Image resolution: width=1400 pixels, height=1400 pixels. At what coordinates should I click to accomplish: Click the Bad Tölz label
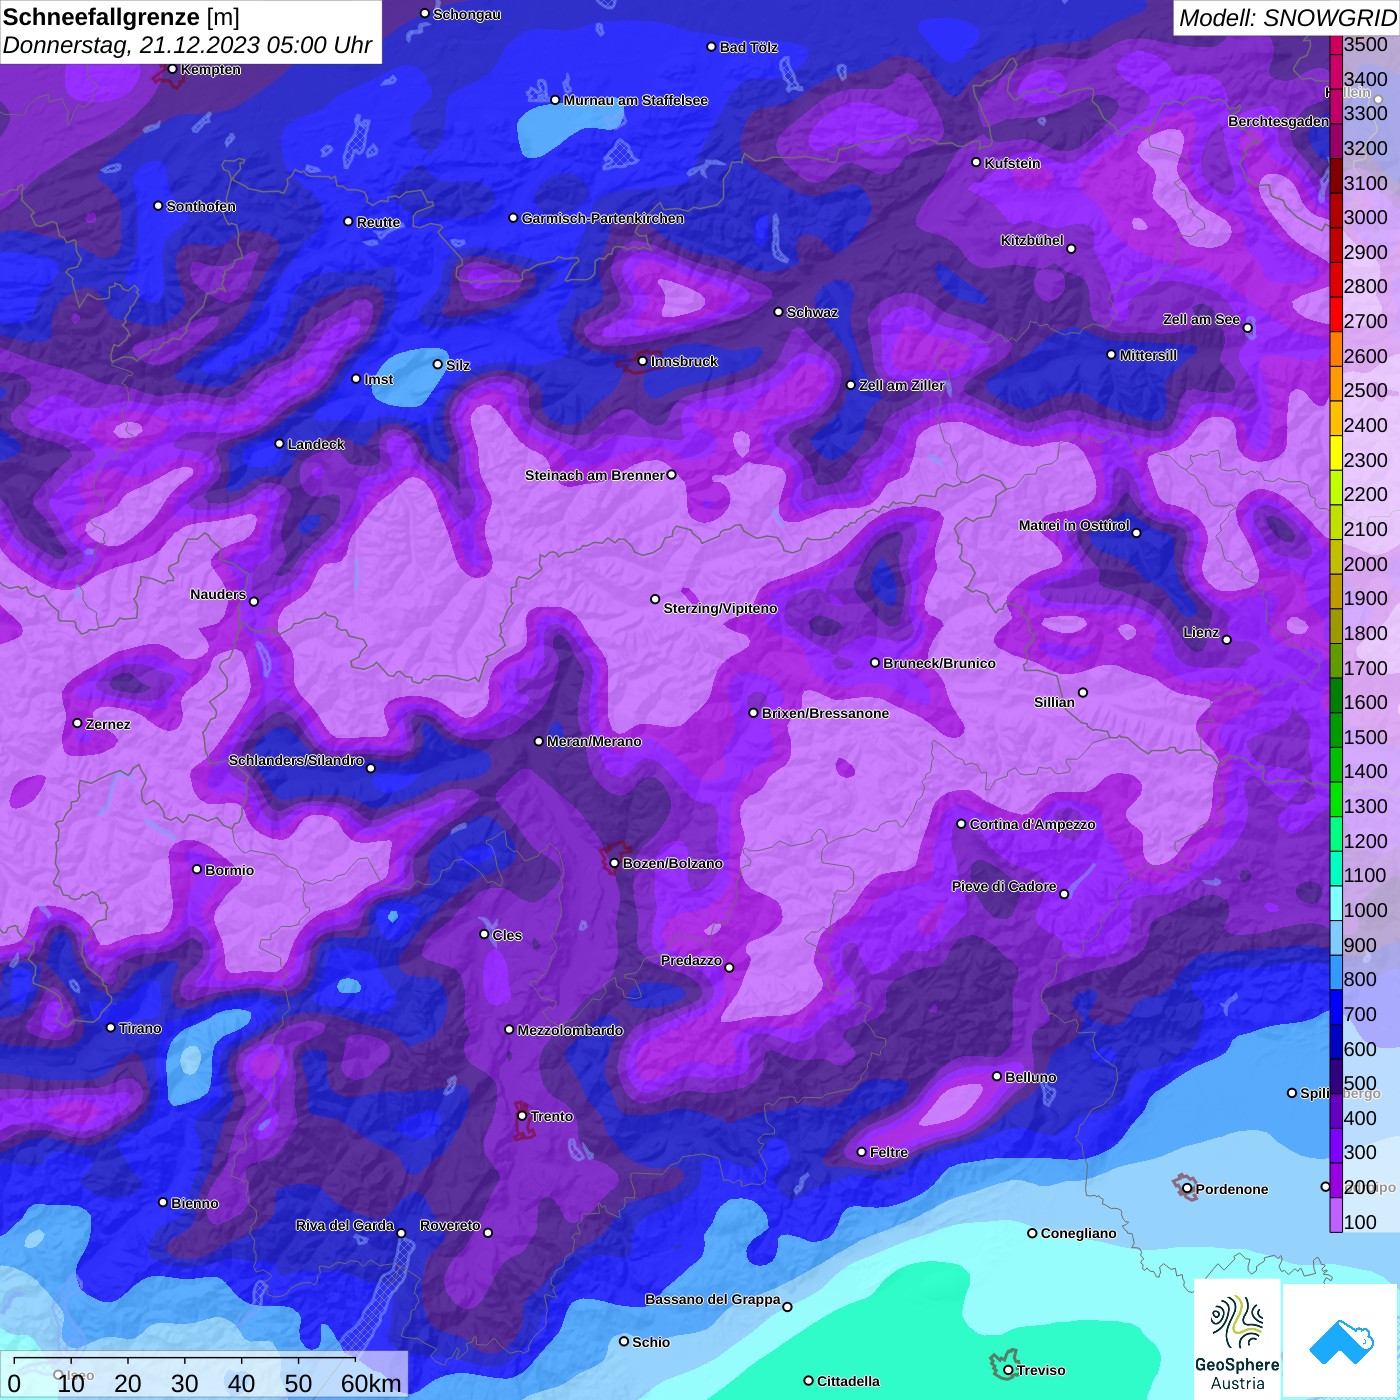[x=749, y=47]
